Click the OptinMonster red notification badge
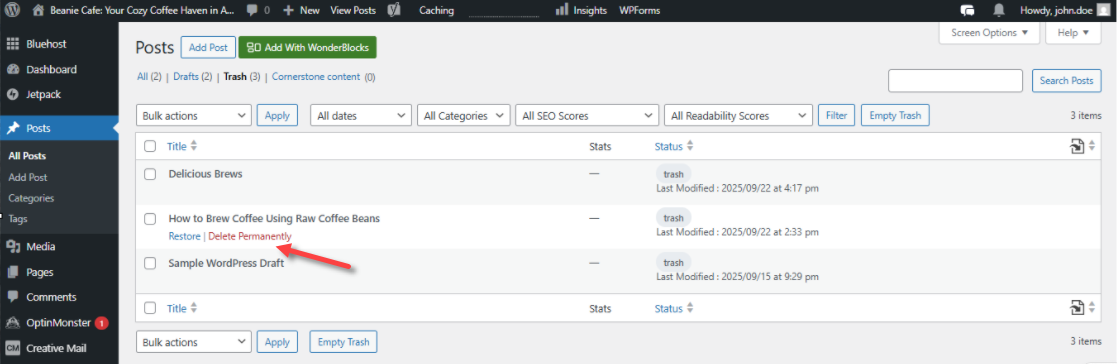 pos(101,323)
